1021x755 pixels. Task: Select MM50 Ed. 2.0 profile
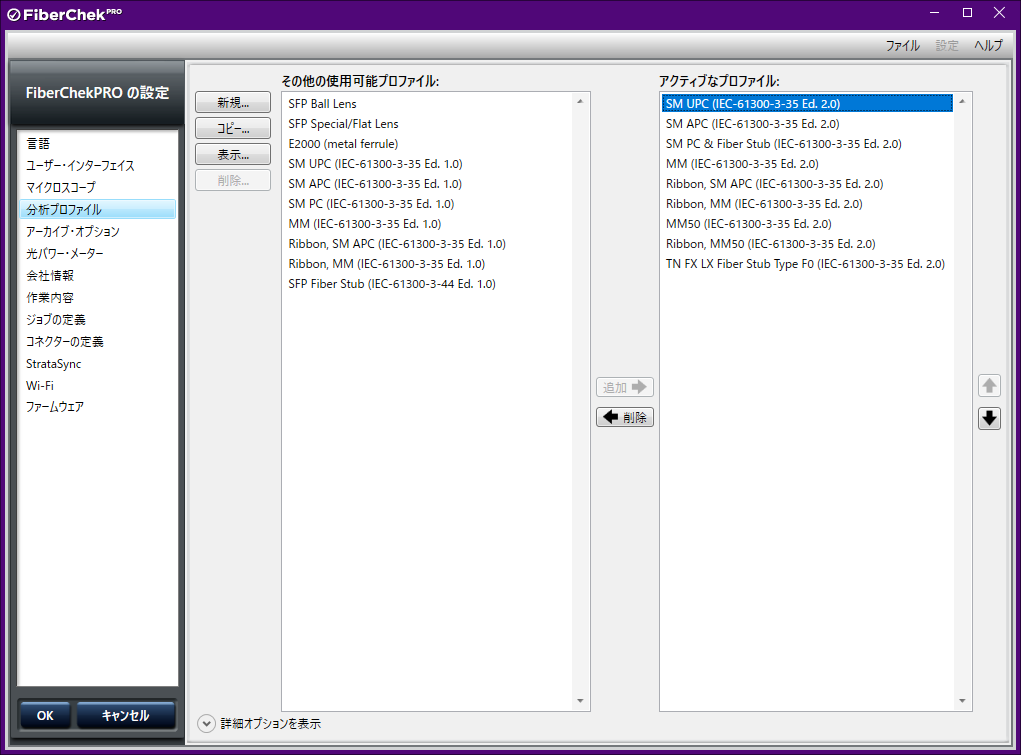[x=807, y=224]
